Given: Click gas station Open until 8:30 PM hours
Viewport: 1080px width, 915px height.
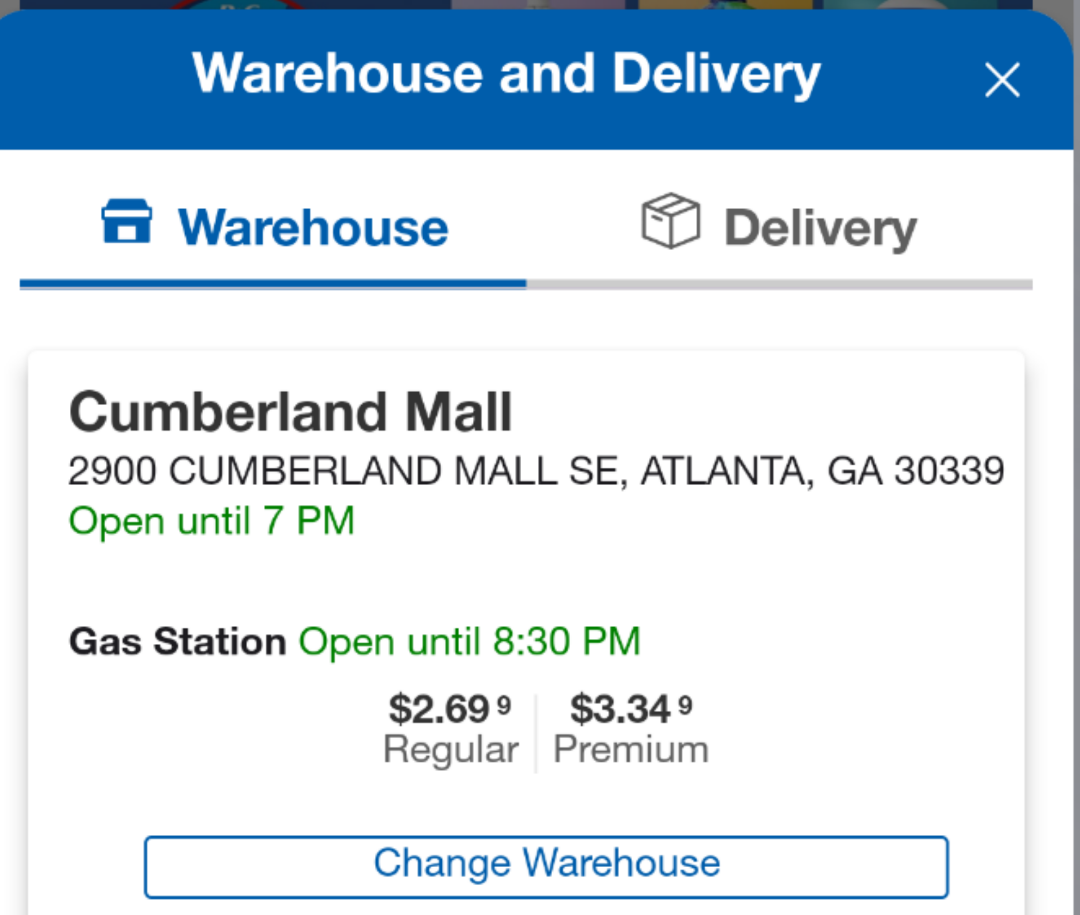Looking at the screenshot, I should [x=470, y=641].
